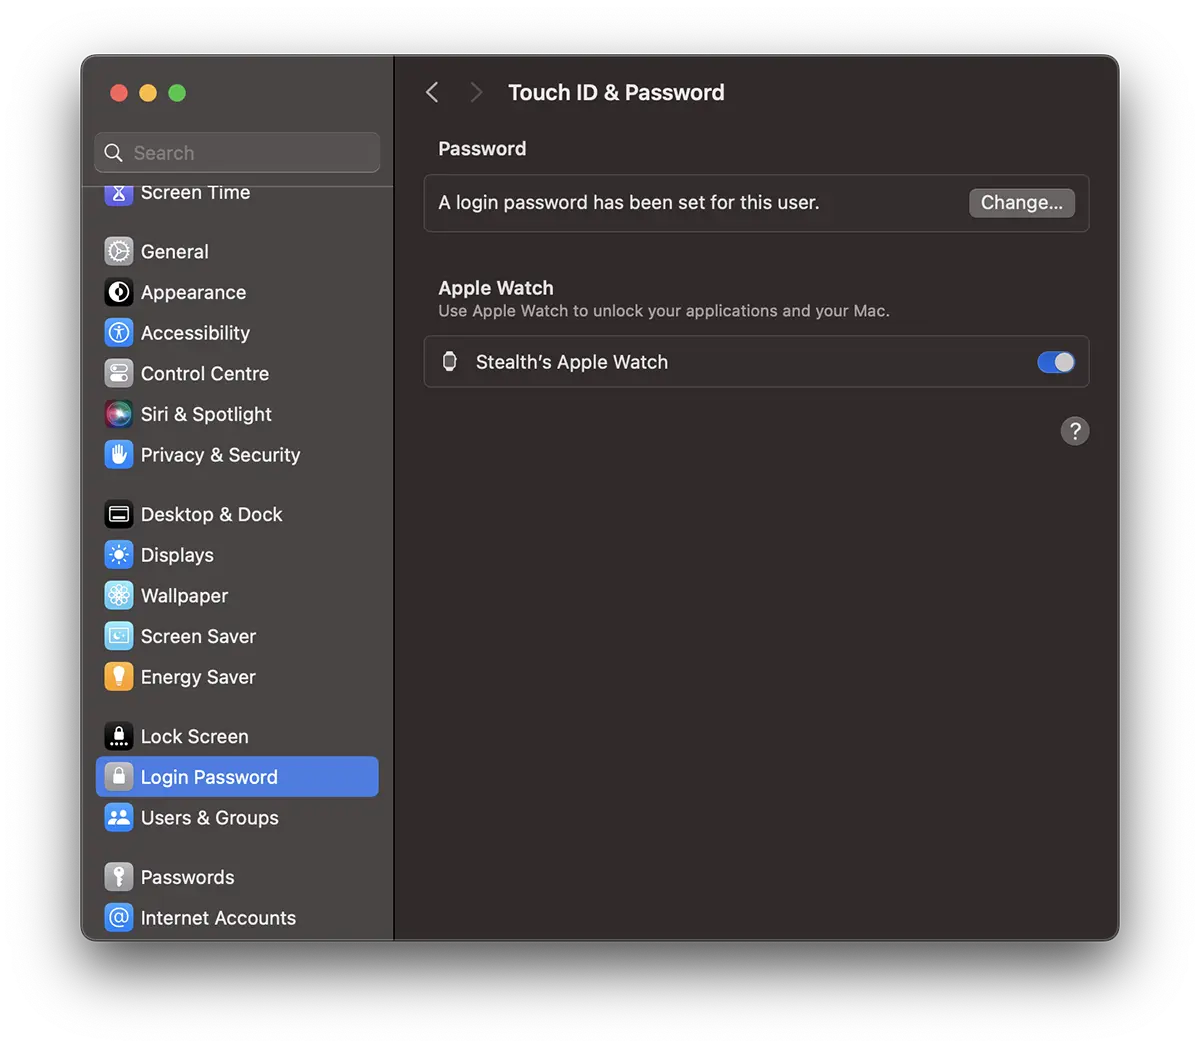Click green full screen button
This screenshot has width=1200, height=1048.
pos(177,93)
